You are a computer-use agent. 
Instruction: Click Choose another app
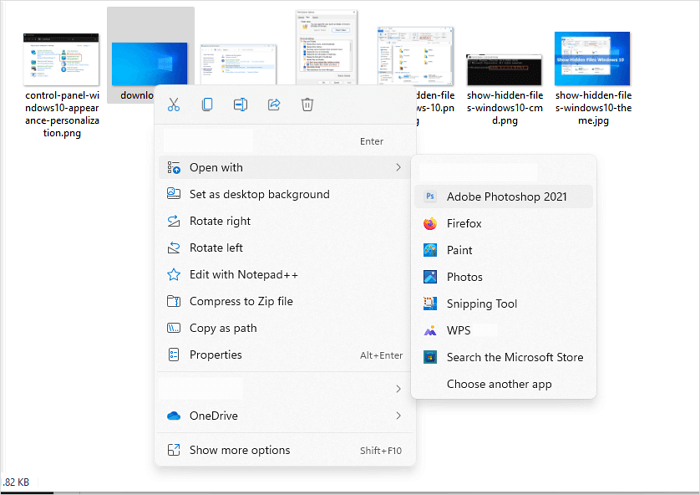pos(498,384)
